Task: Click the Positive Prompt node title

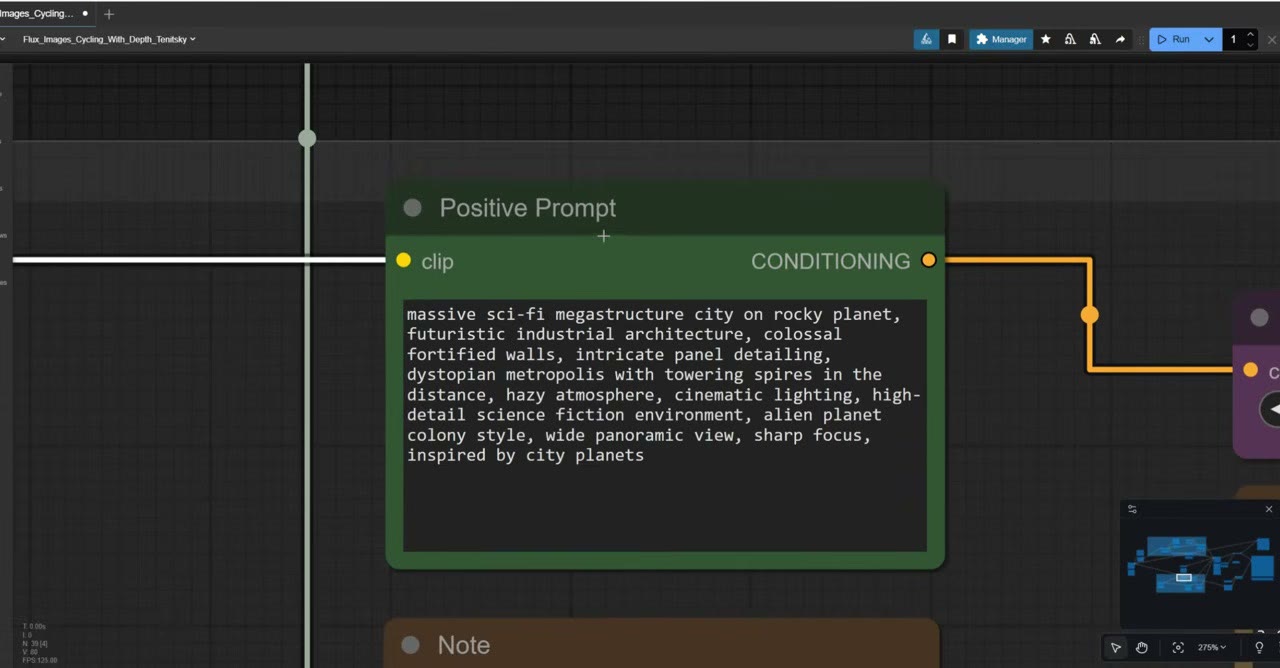Action: point(527,208)
